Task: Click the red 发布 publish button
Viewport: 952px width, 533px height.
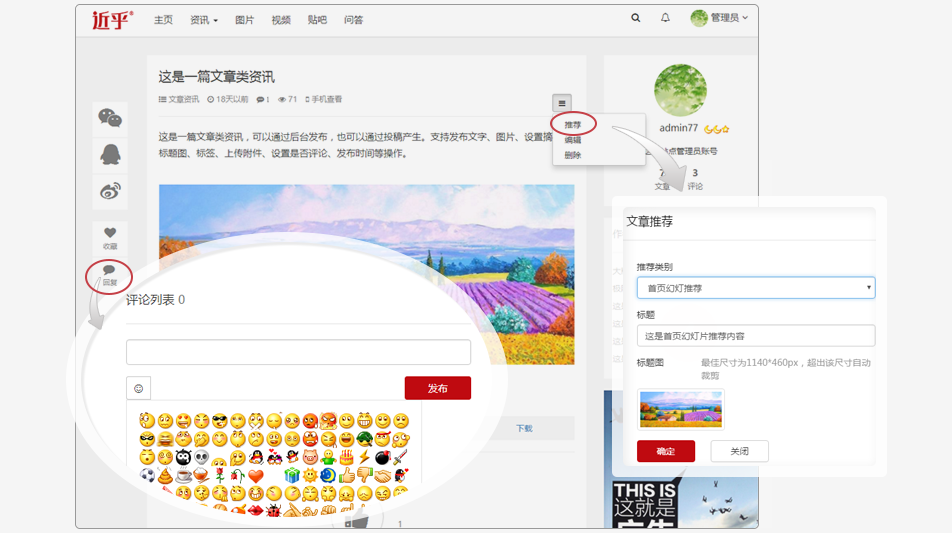Action: 438,389
